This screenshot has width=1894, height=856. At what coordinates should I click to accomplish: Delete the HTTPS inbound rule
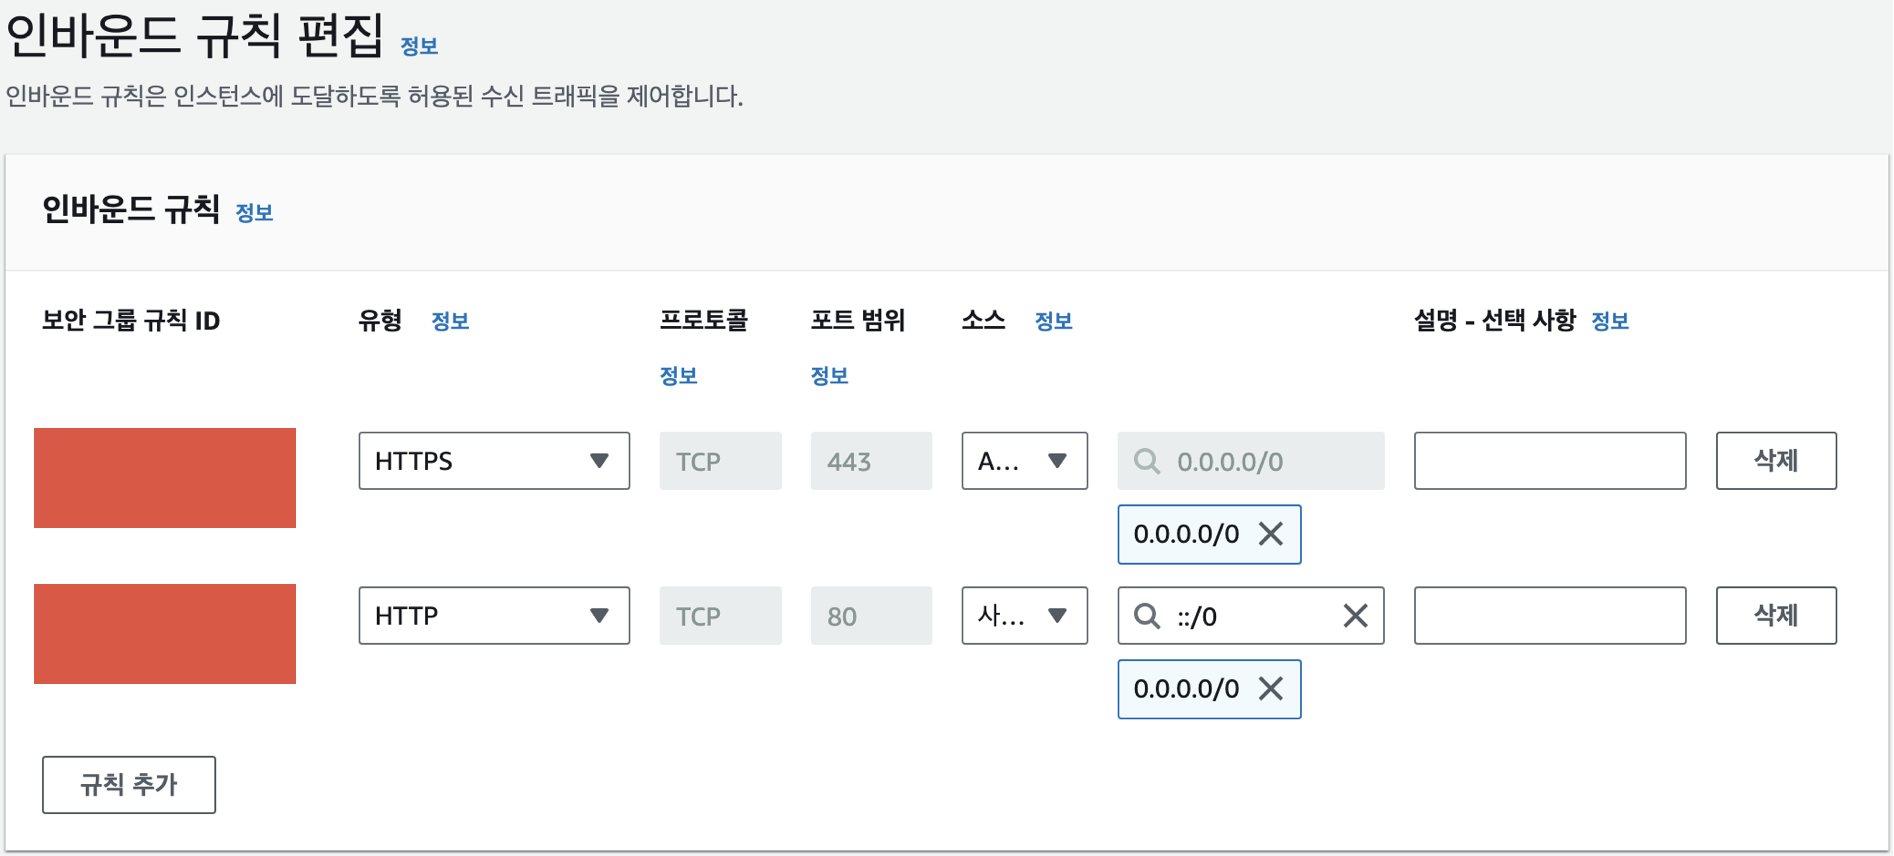tap(1775, 461)
